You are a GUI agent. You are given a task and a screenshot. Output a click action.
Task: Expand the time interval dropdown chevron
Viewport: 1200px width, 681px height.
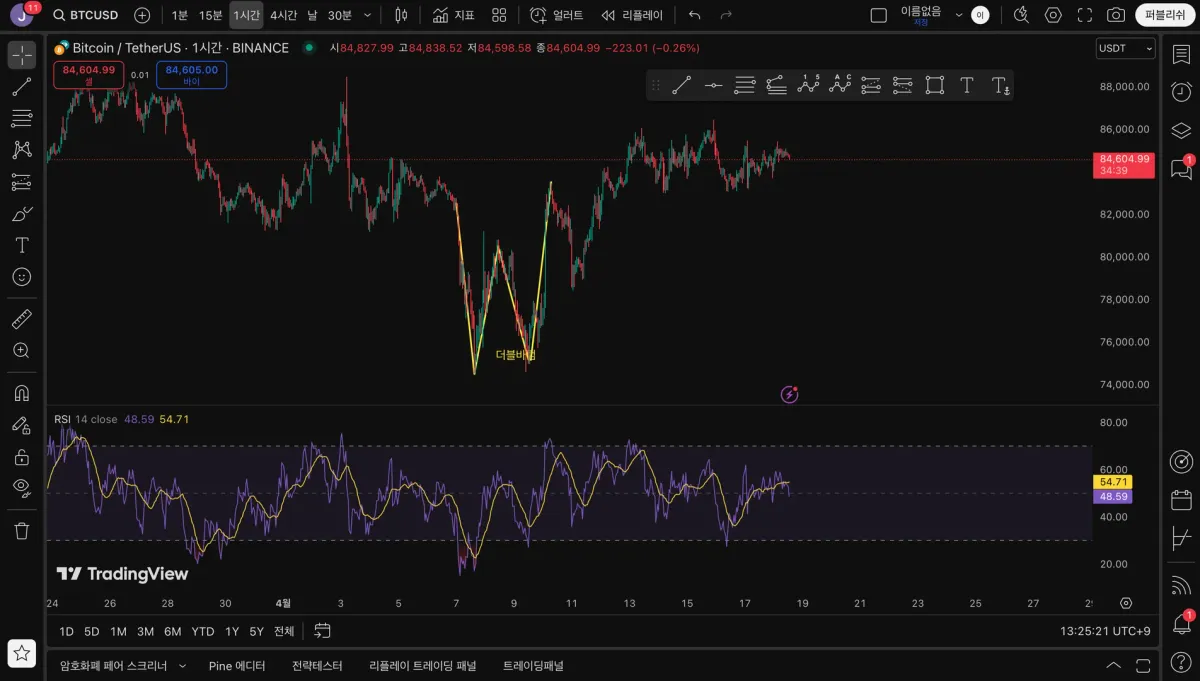tap(368, 15)
